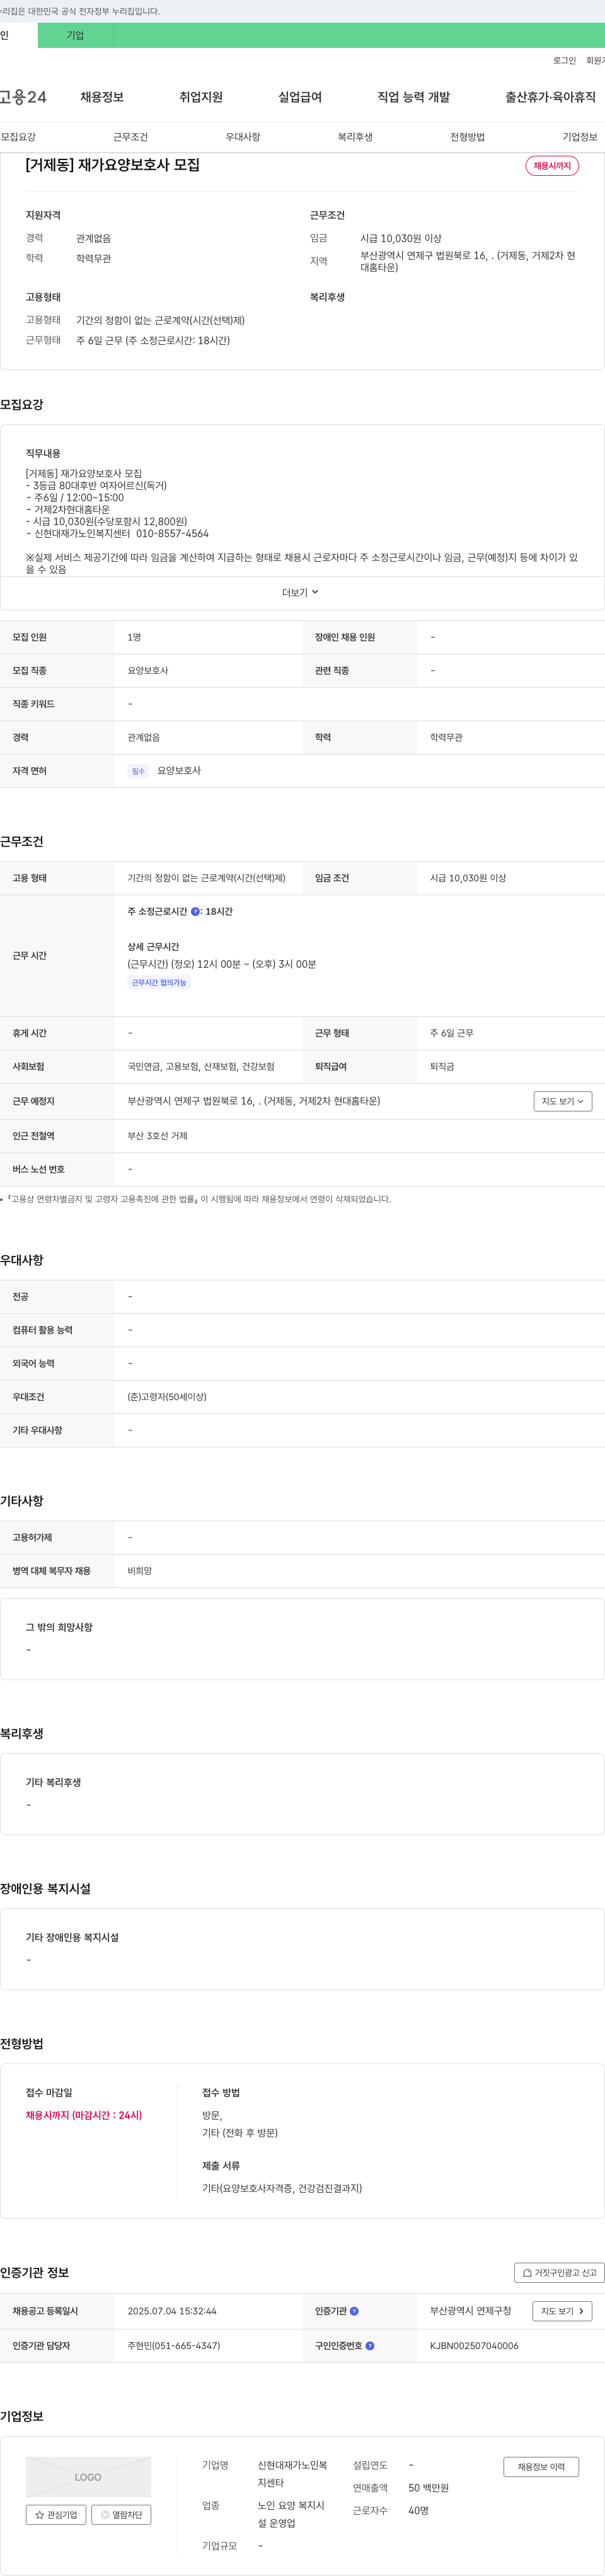This screenshot has width=605, height=2576.
Task: Click job title [거제동] 재가요양보호사 모집
Action: 113,165
